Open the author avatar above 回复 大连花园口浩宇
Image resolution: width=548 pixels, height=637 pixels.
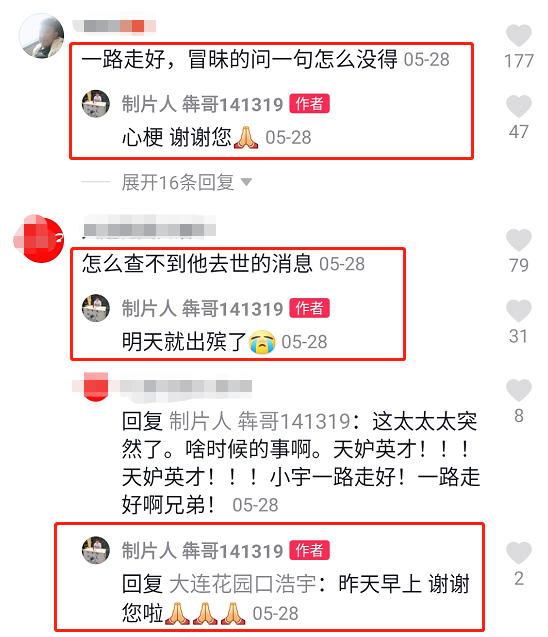click(x=96, y=550)
